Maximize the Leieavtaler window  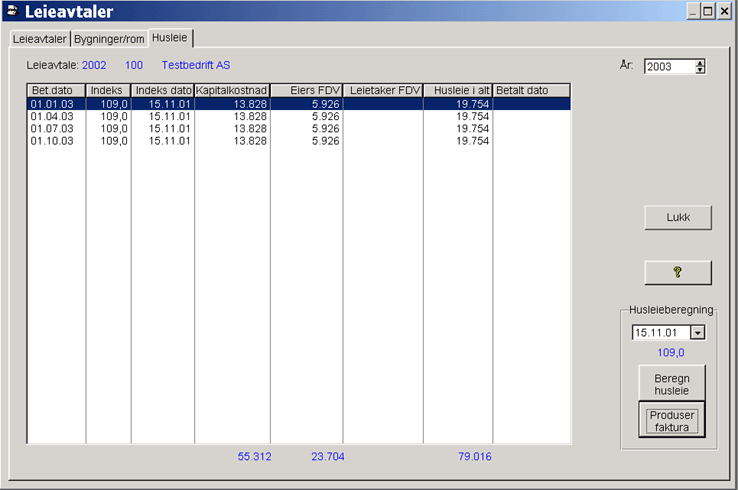[708, 11]
